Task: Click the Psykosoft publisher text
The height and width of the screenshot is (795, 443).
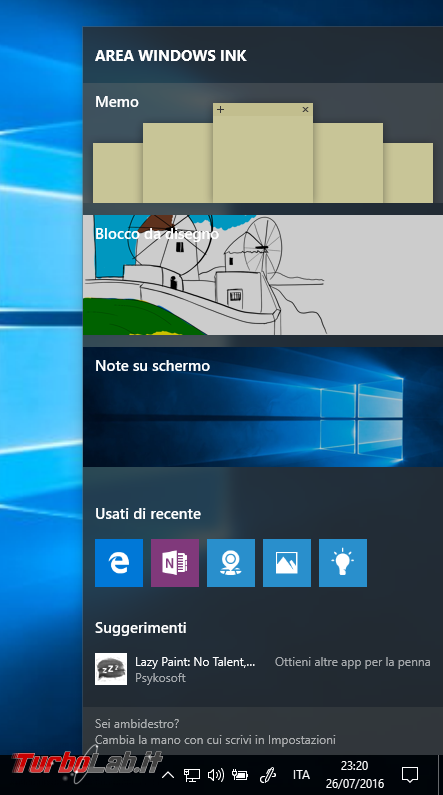Action: tap(160, 678)
